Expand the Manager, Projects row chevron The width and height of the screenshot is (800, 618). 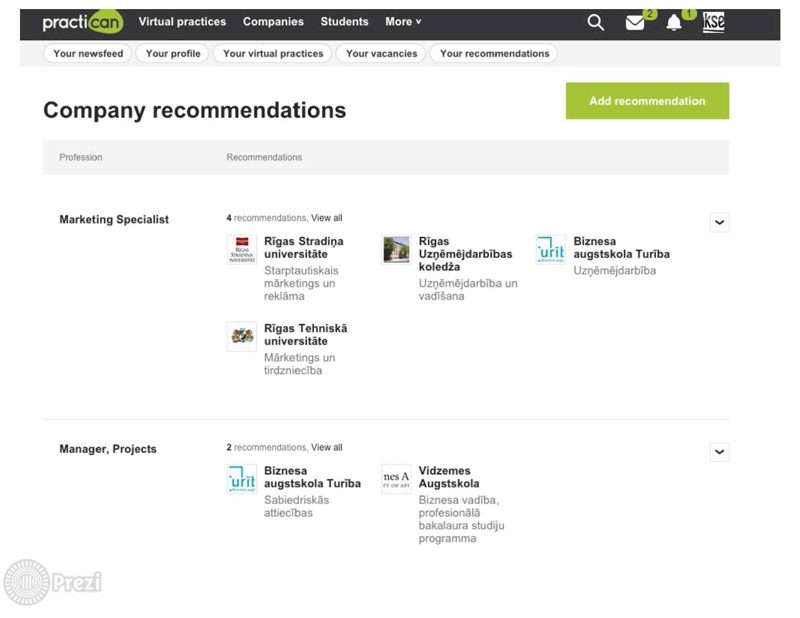click(719, 452)
